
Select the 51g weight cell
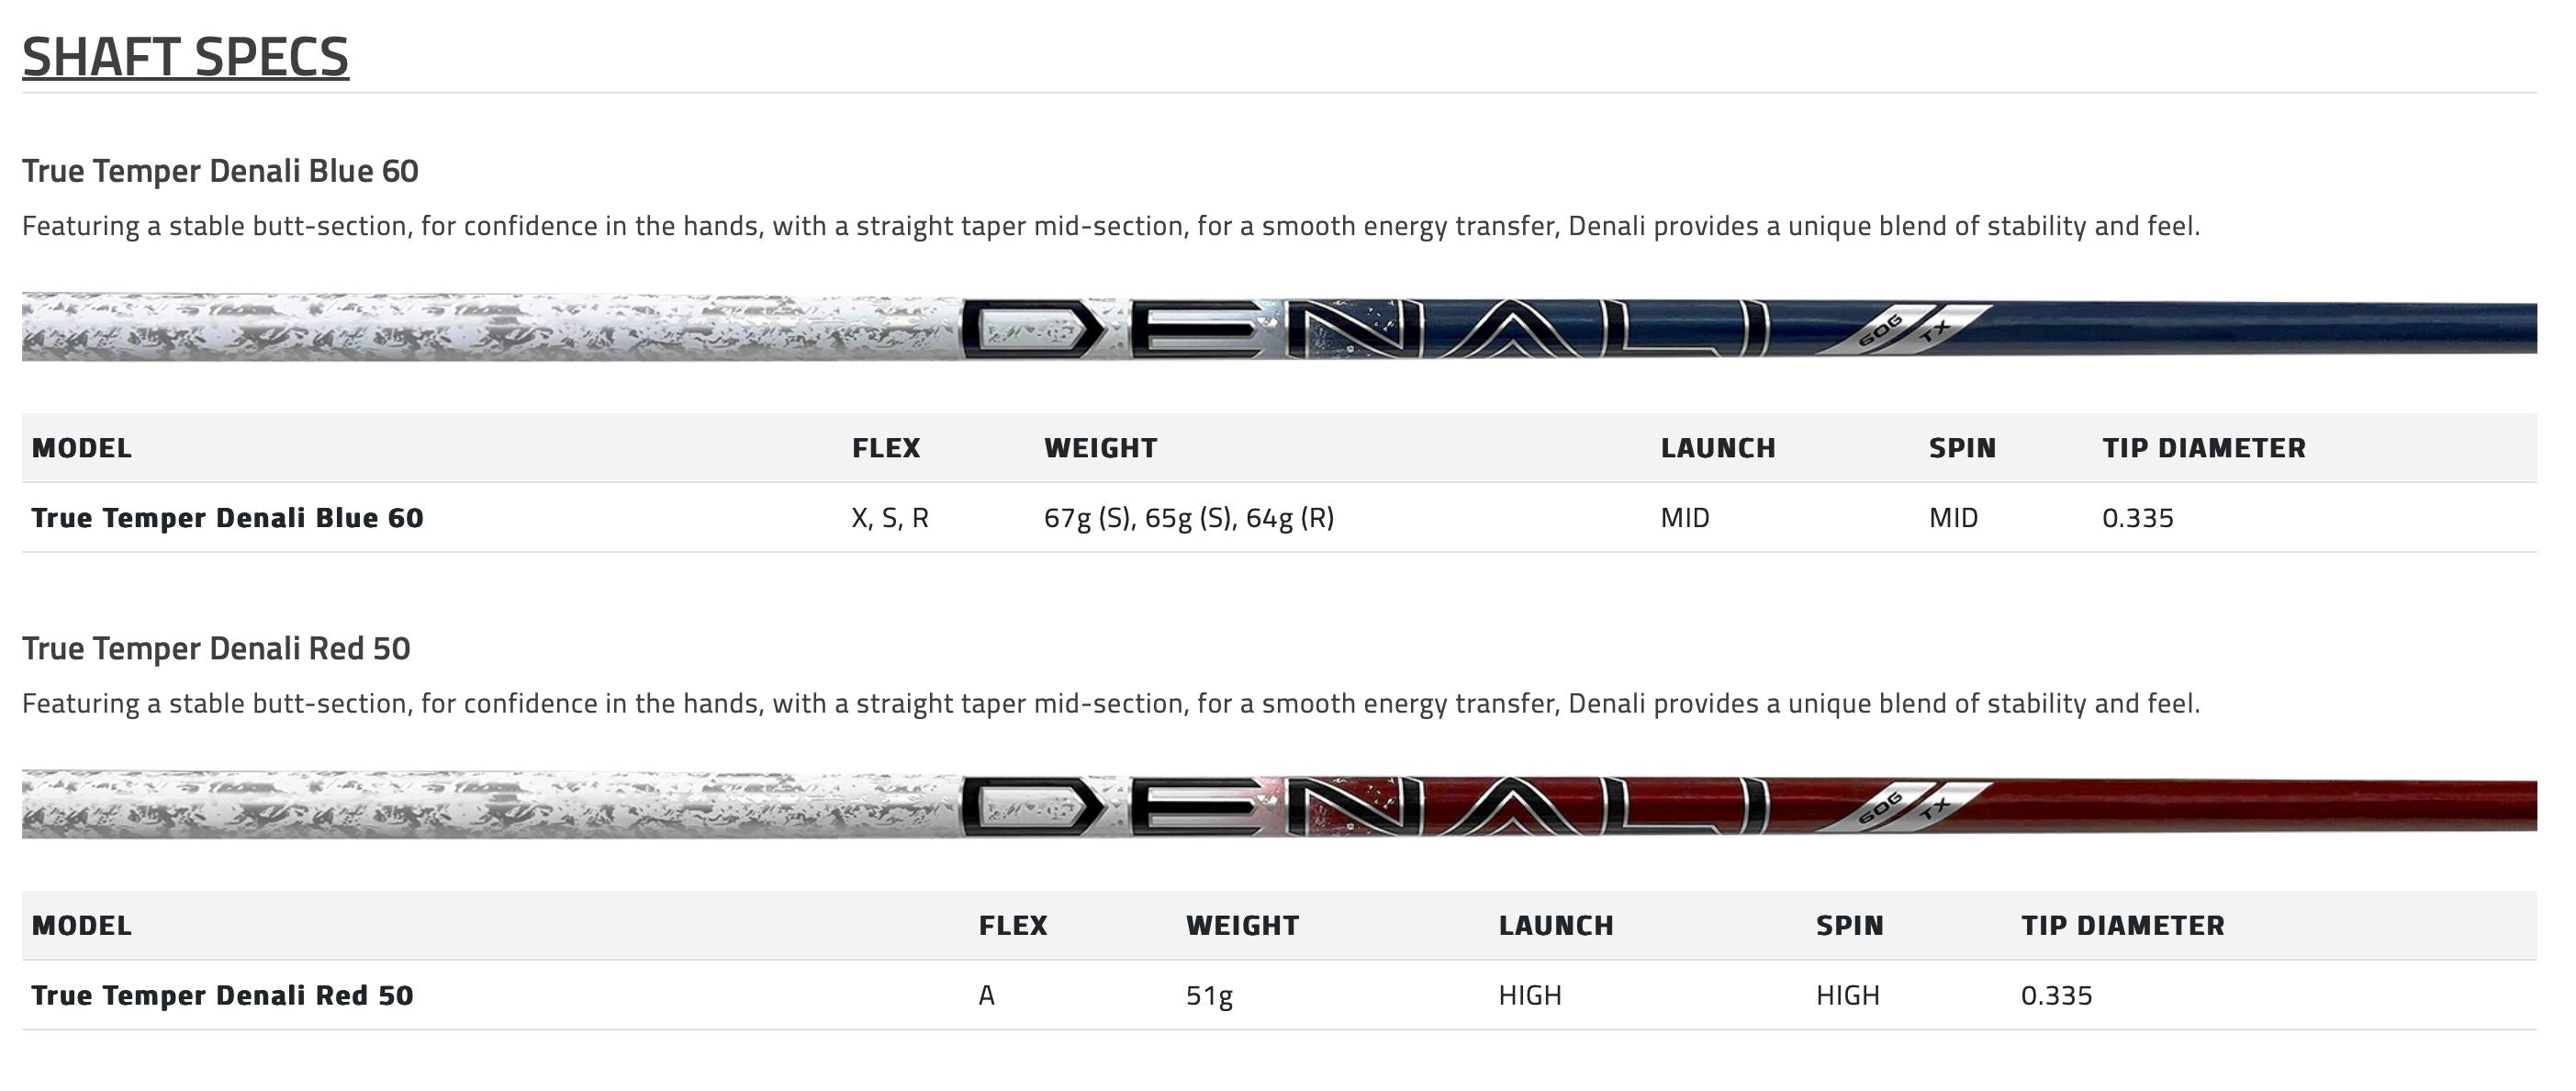1209,996
